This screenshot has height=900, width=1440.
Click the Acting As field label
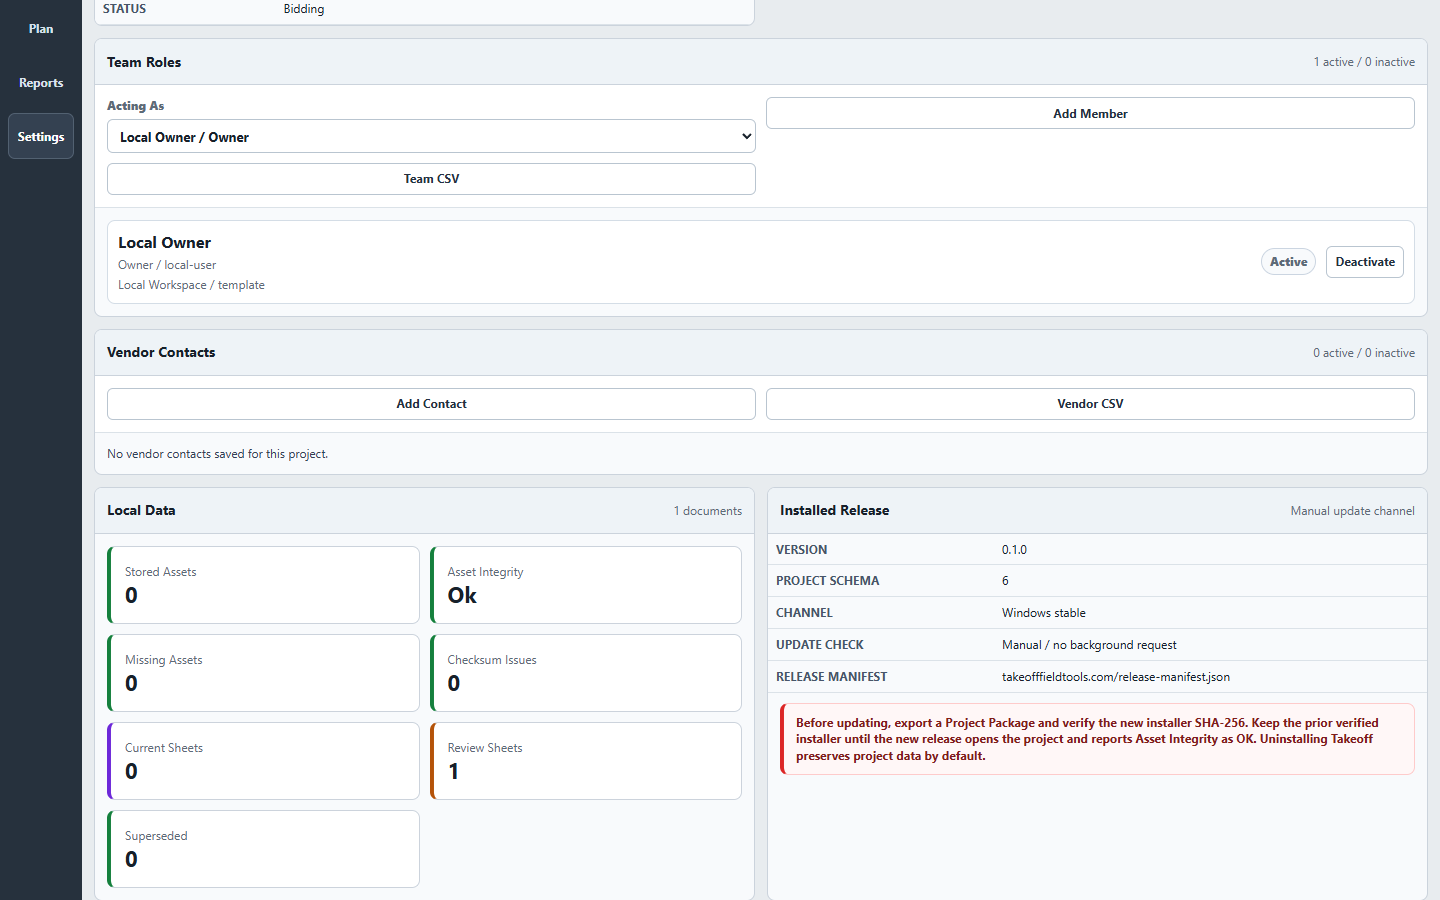tap(135, 106)
